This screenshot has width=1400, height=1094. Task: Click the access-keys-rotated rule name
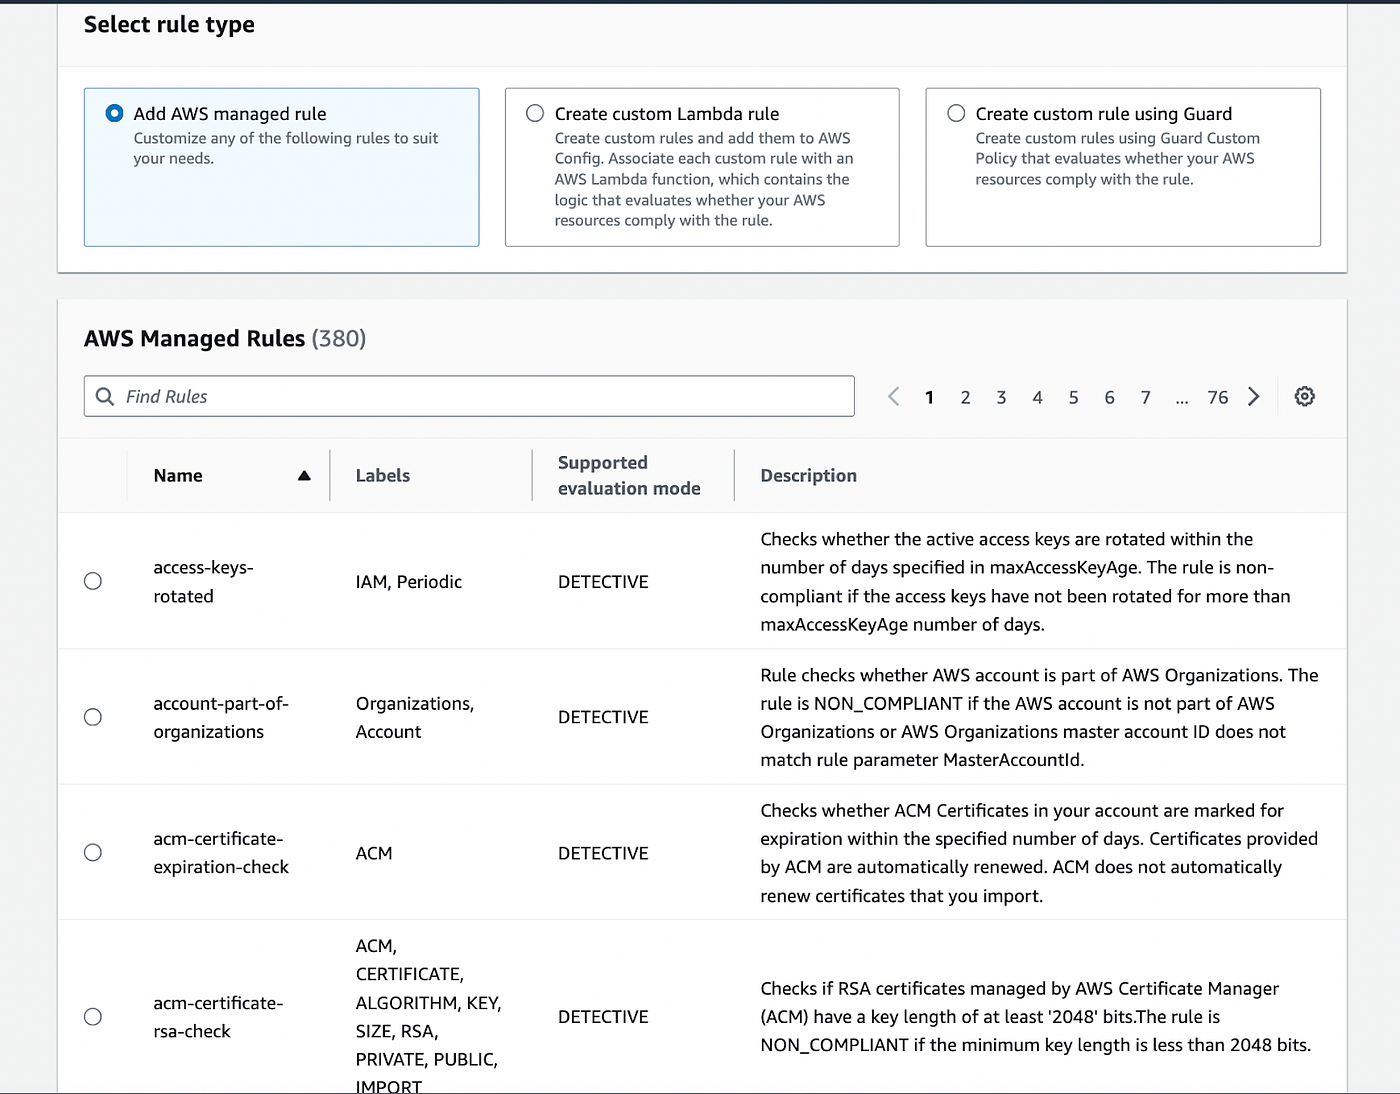pyautogui.click(x=203, y=581)
